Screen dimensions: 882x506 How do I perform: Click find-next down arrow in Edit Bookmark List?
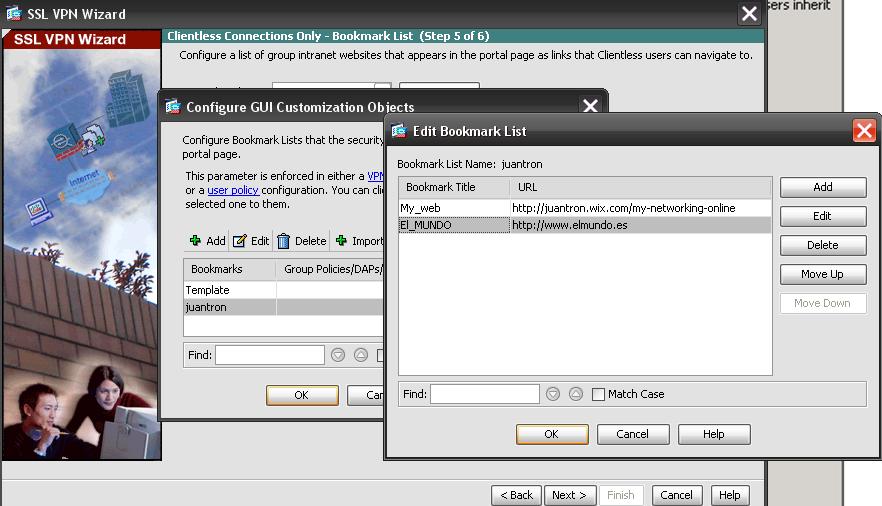click(x=553, y=394)
